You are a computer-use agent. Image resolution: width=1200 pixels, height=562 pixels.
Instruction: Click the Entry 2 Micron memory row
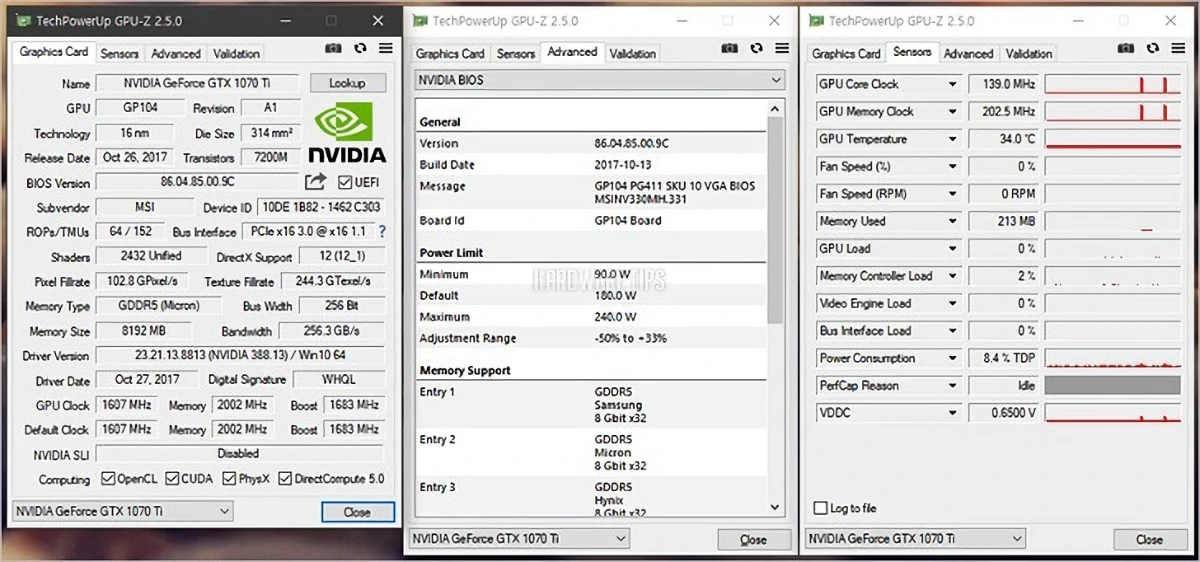[x=591, y=453]
